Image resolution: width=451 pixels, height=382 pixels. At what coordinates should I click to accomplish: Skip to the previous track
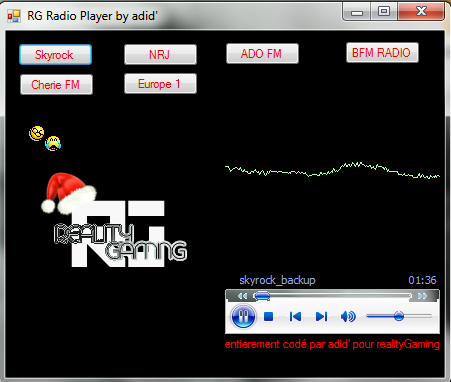click(x=295, y=316)
